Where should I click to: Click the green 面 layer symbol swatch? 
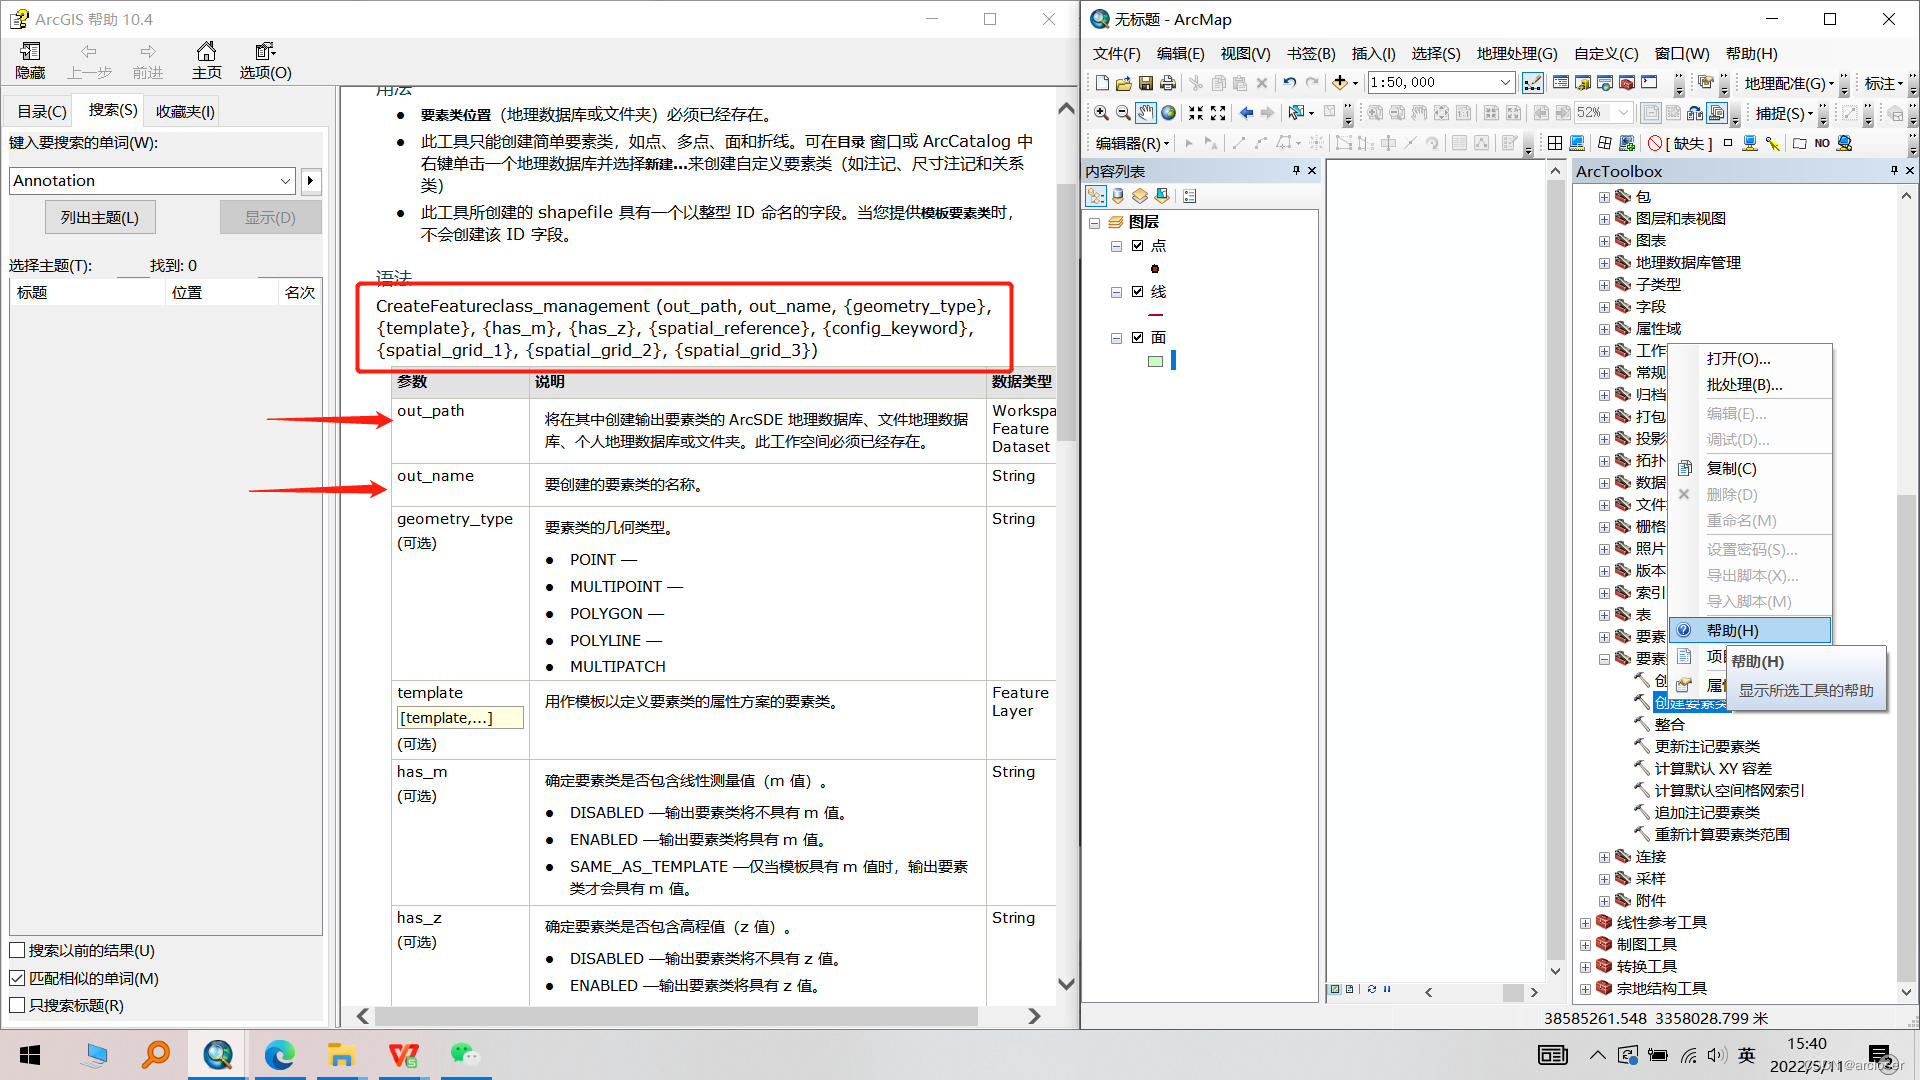point(1155,361)
